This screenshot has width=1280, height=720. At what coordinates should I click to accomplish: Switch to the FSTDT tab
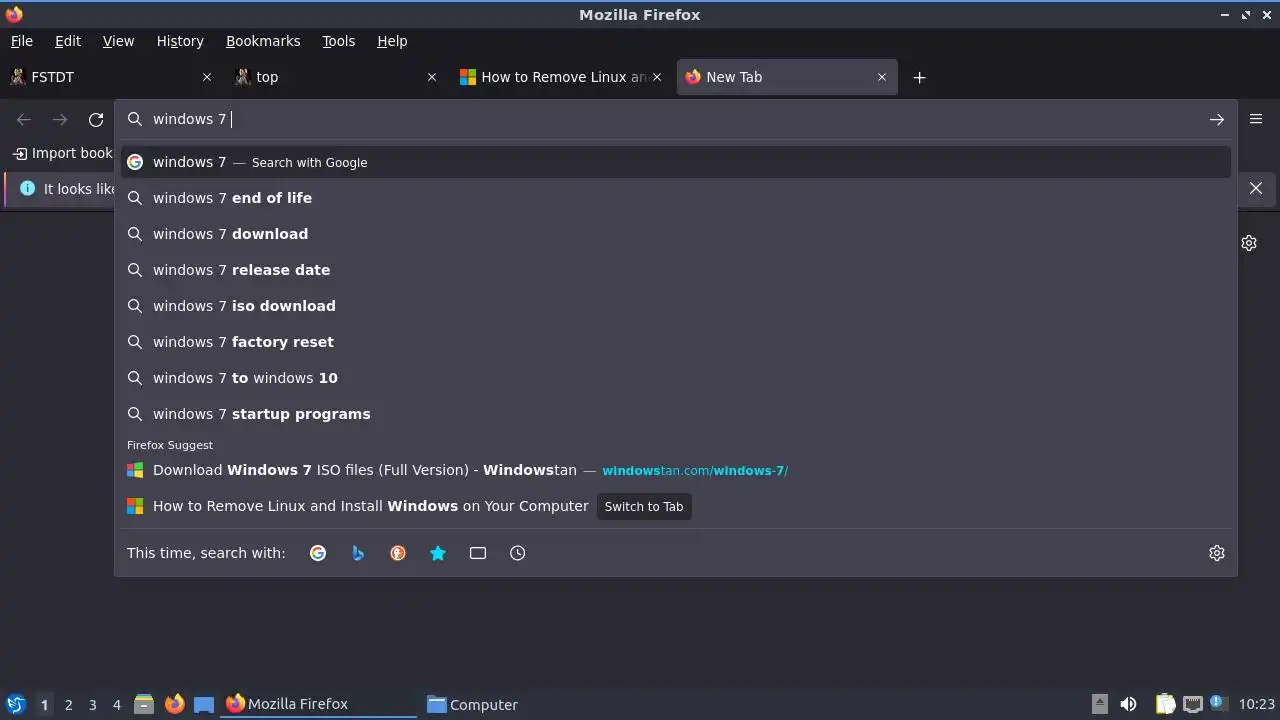pyautogui.click(x=110, y=77)
